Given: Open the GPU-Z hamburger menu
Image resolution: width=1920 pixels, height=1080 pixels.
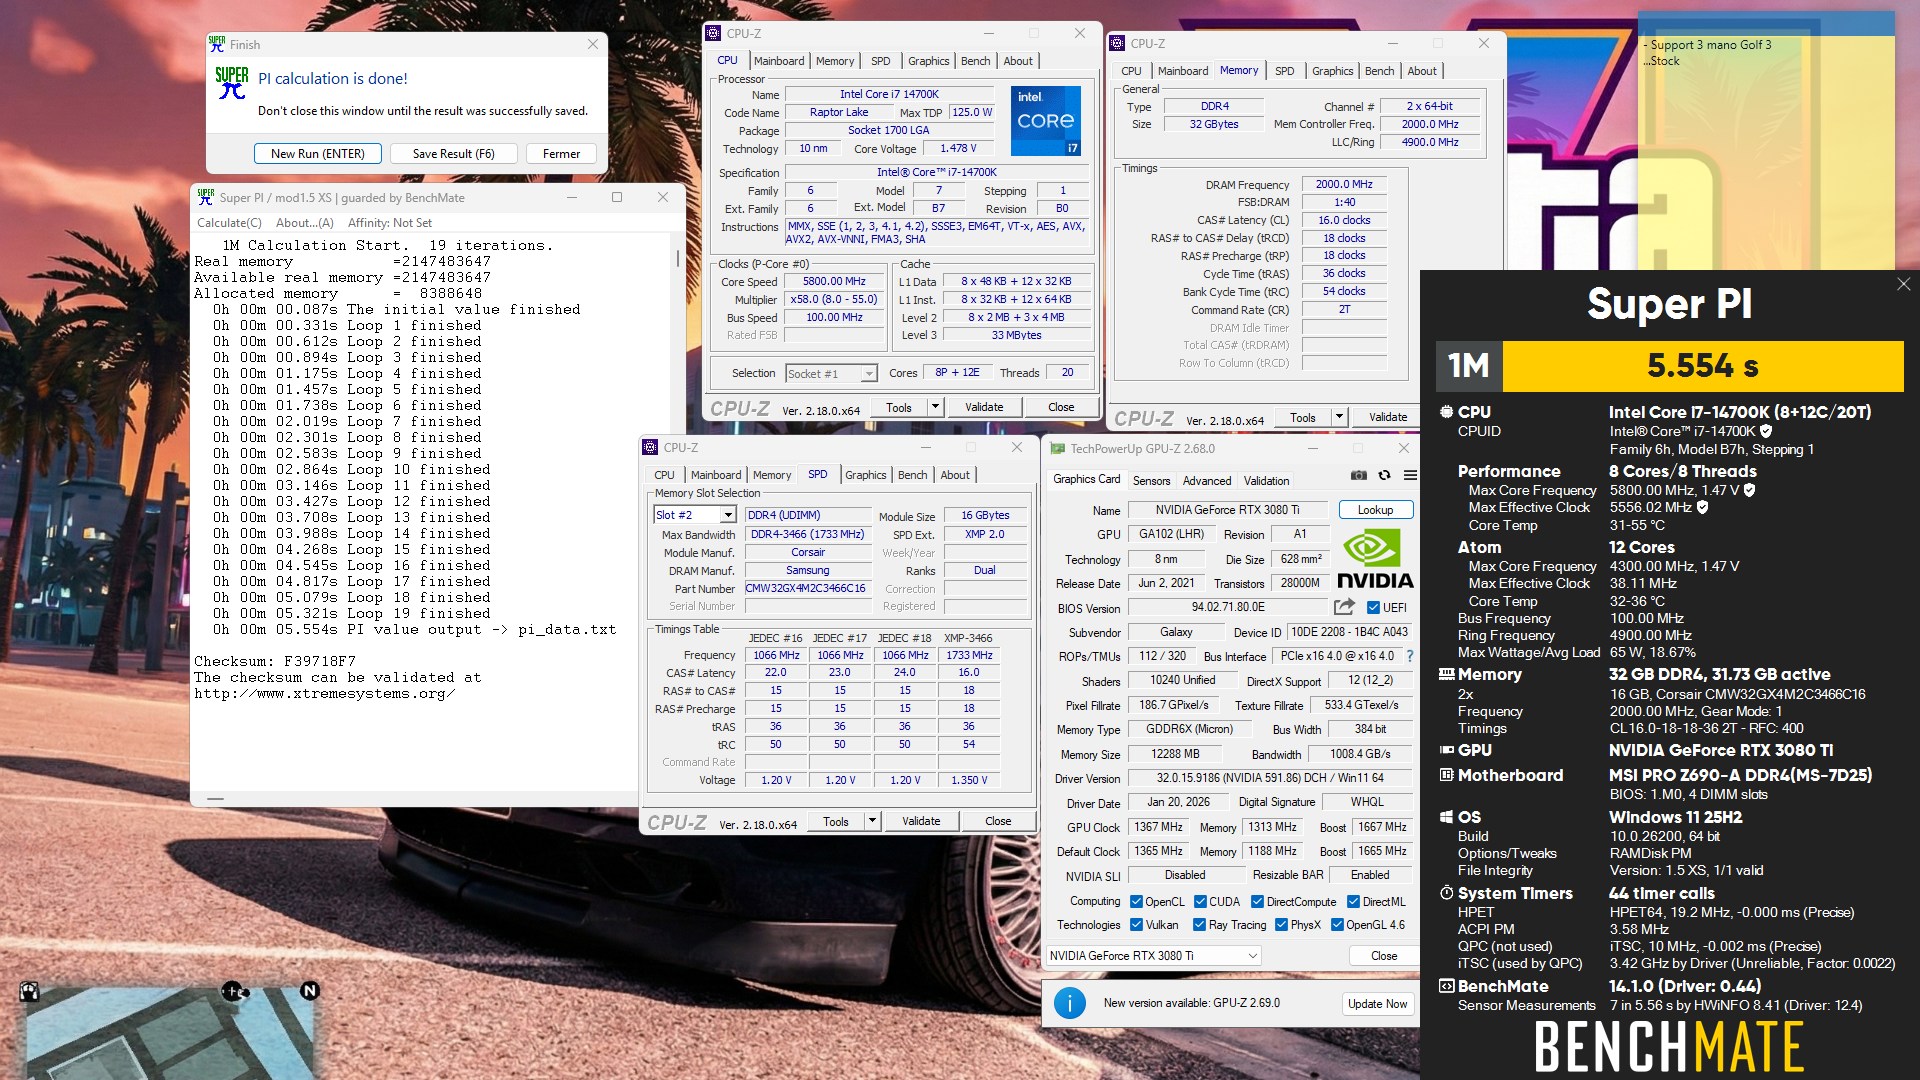Looking at the screenshot, I should (x=1410, y=475).
